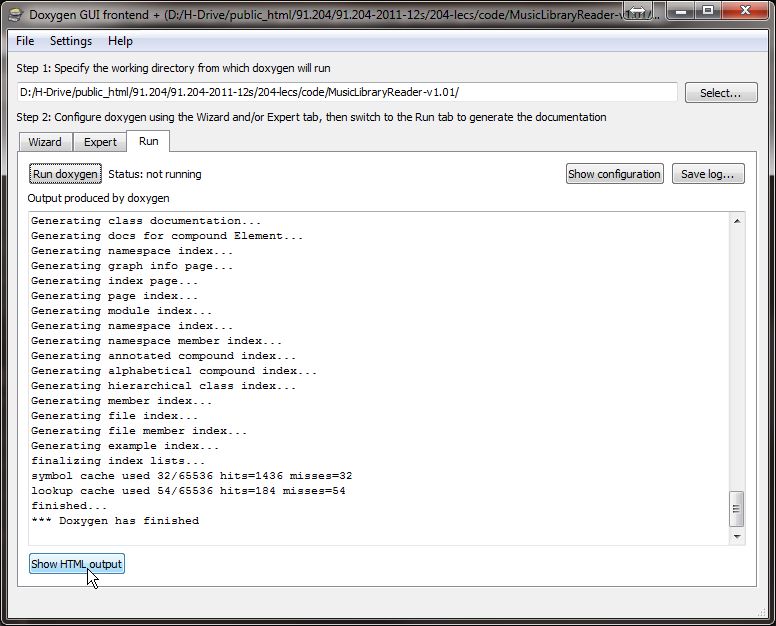Image resolution: width=776 pixels, height=626 pixels.
Task: Click 'Generating page index...' log line
Action: [x=114, y=296]
